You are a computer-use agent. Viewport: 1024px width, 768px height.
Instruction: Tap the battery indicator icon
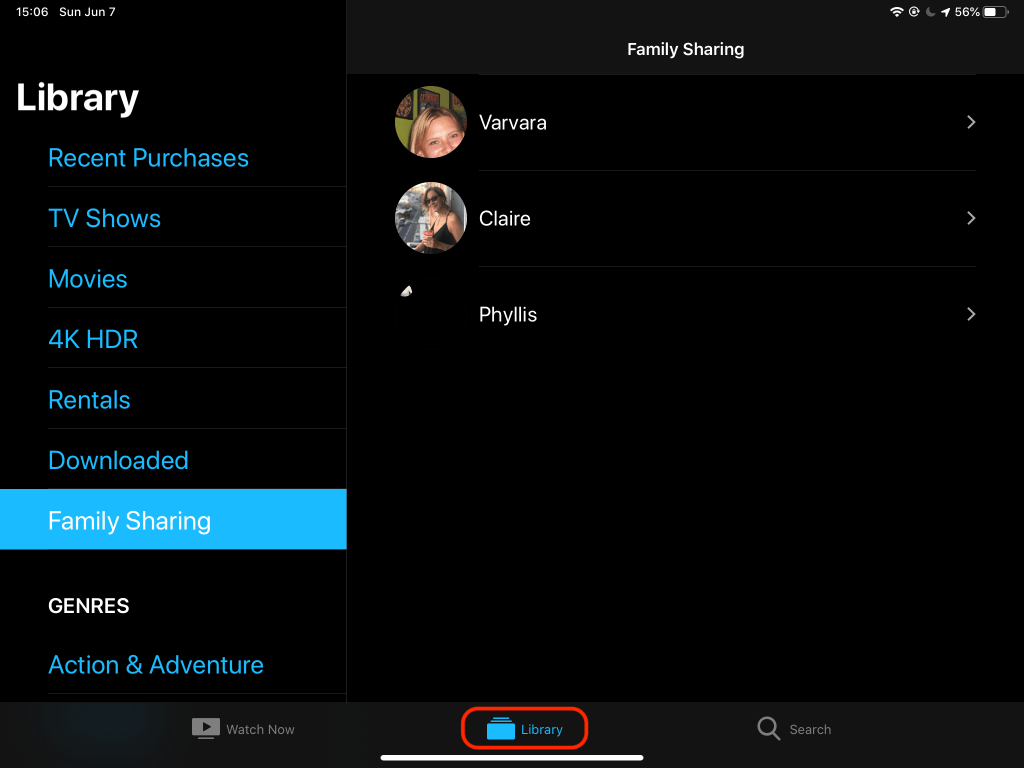tap(996, 12)
